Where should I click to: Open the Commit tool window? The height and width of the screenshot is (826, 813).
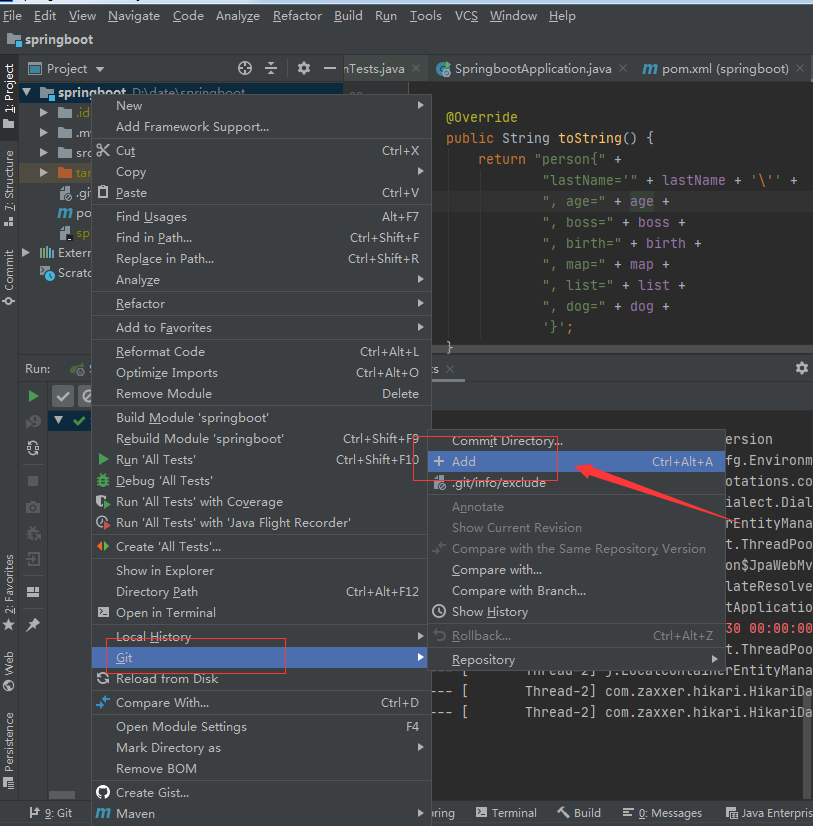[9, 278]
